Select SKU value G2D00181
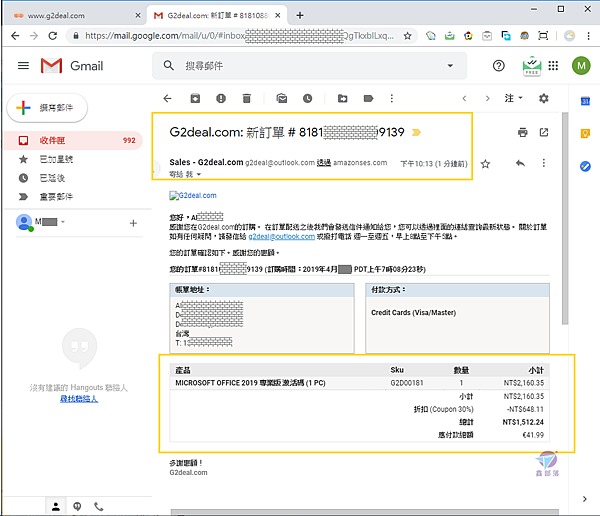Viewport: 600px width, 516px height. pos(407,383)
